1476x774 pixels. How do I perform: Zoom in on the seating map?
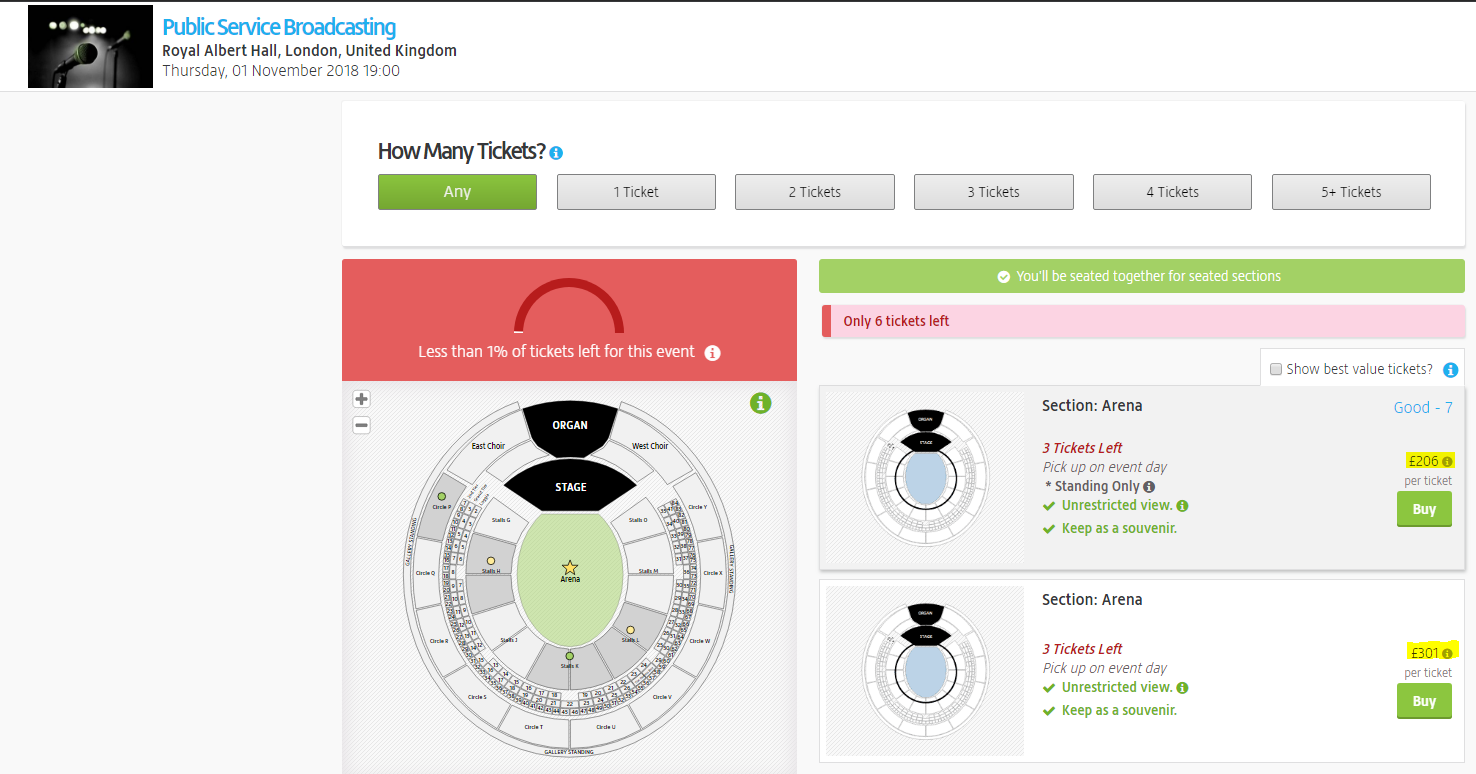[x=362, y=398]
